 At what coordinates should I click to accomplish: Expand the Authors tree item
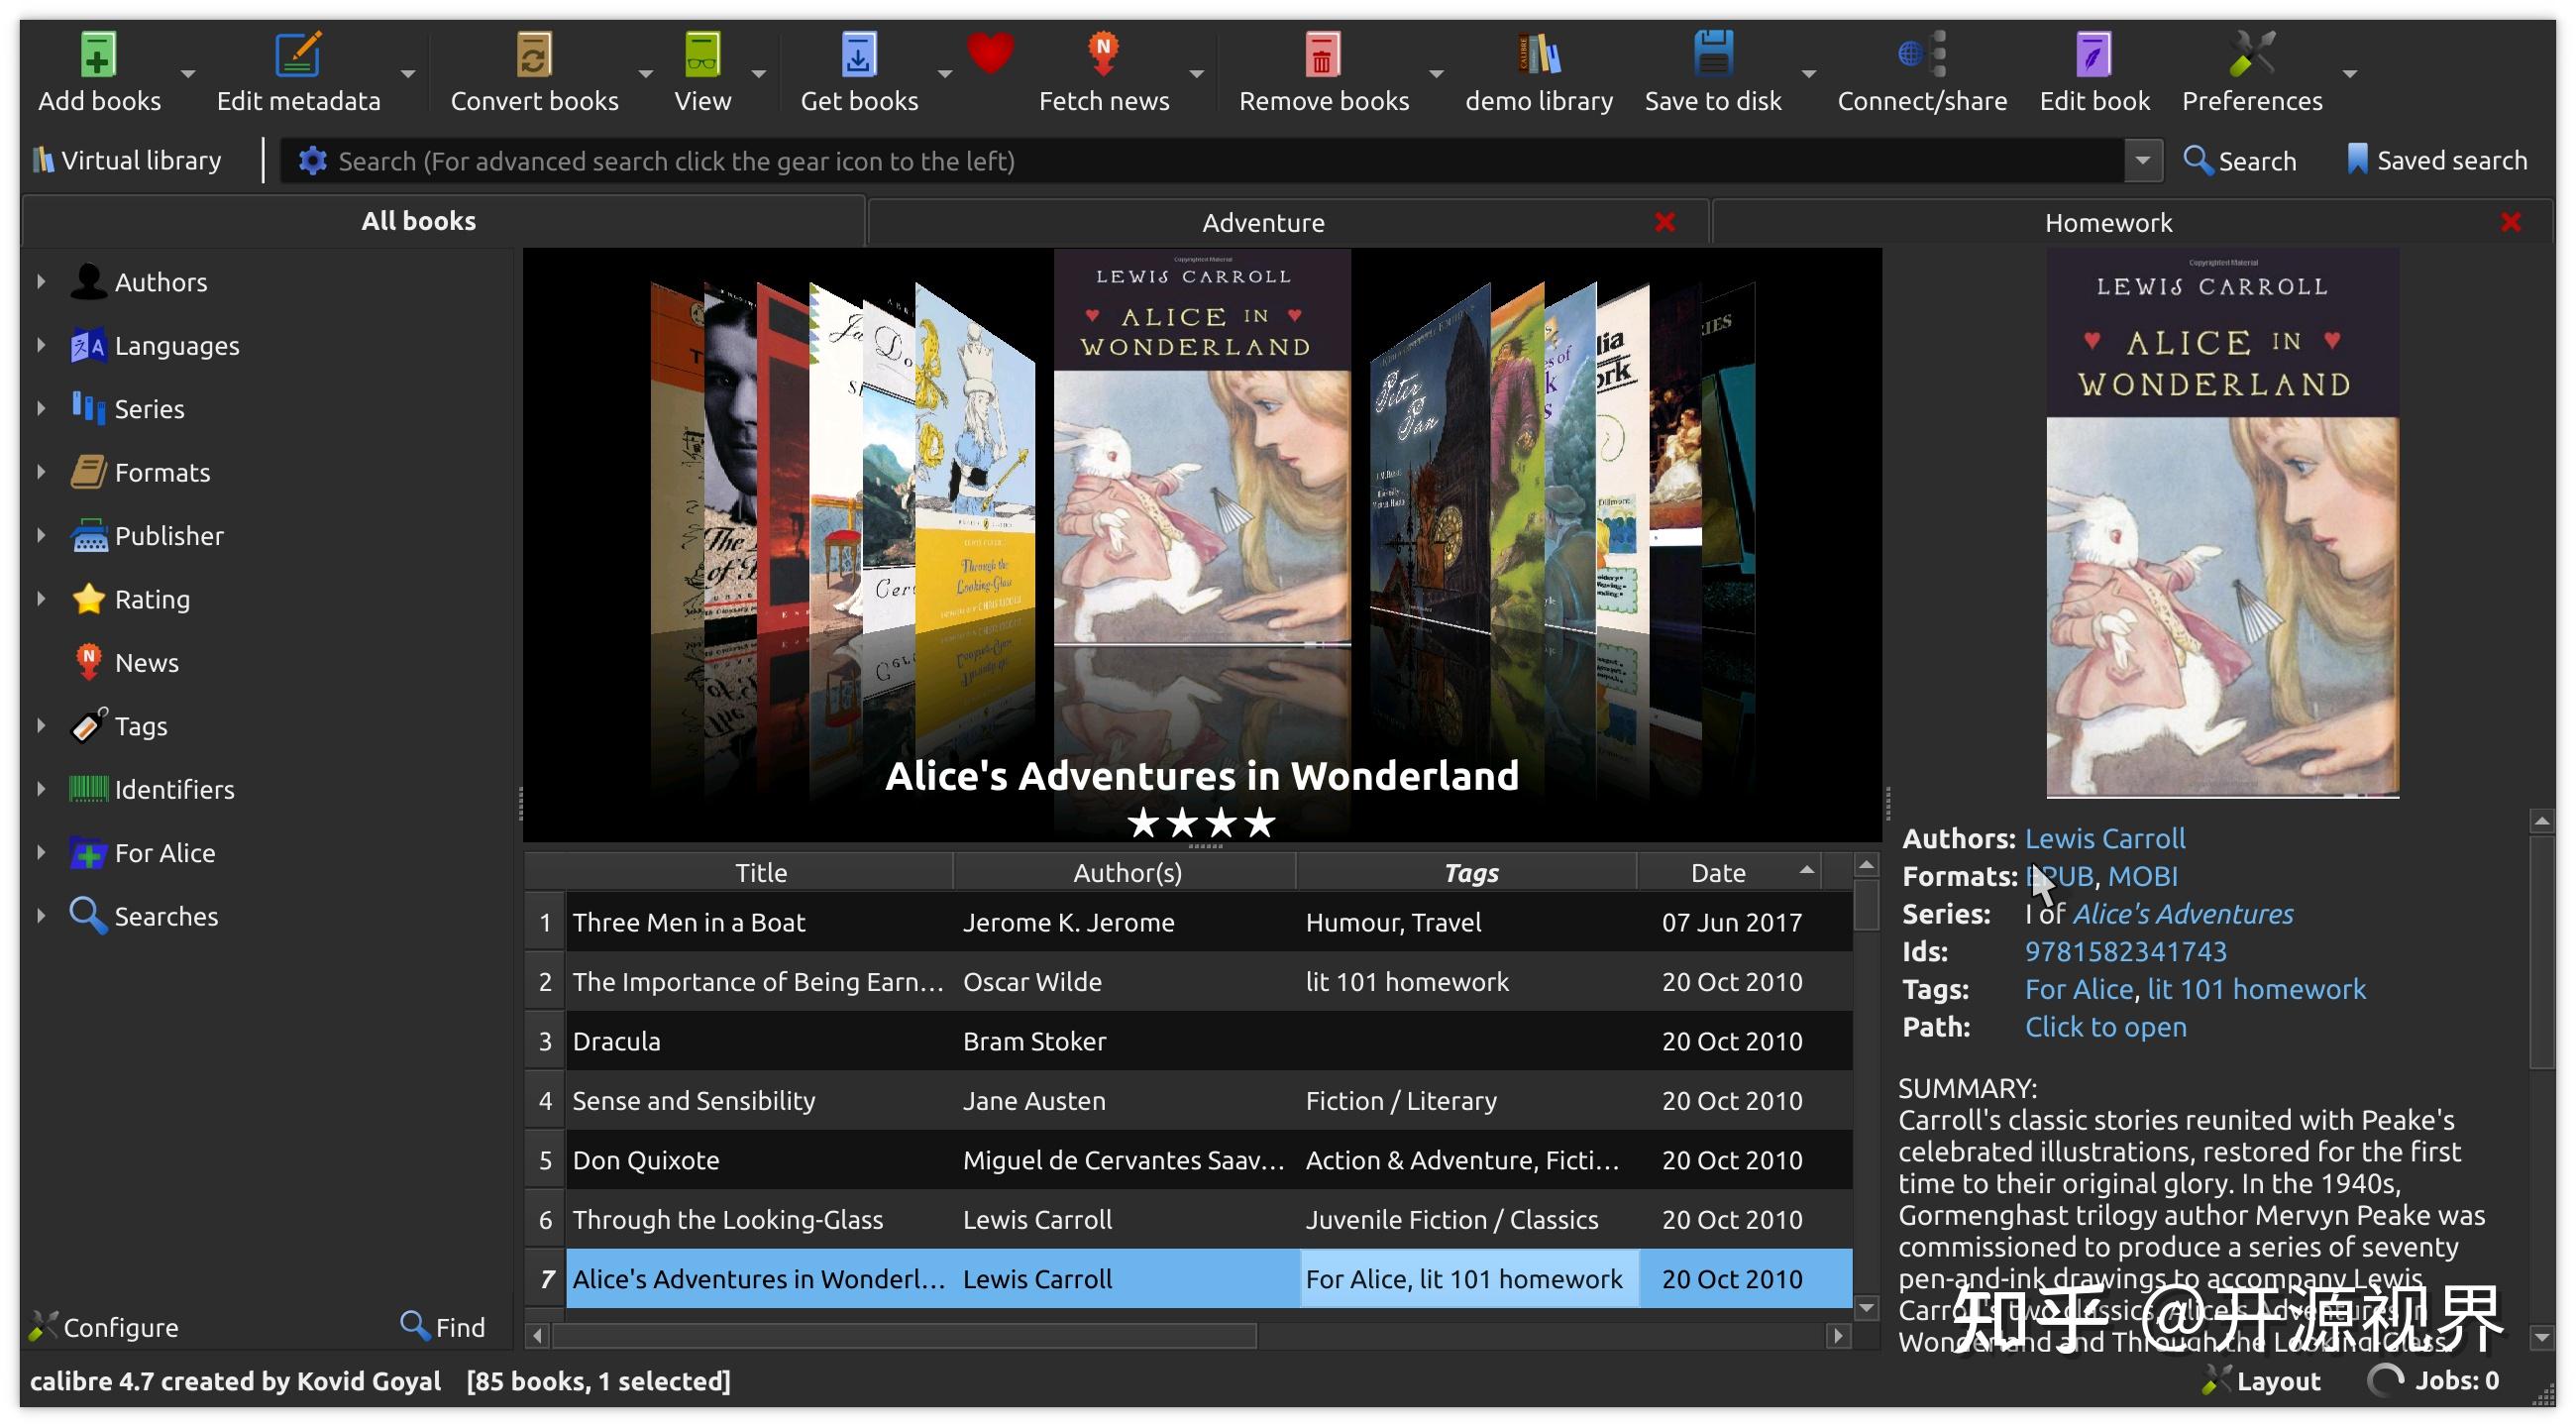click(39, 279)
